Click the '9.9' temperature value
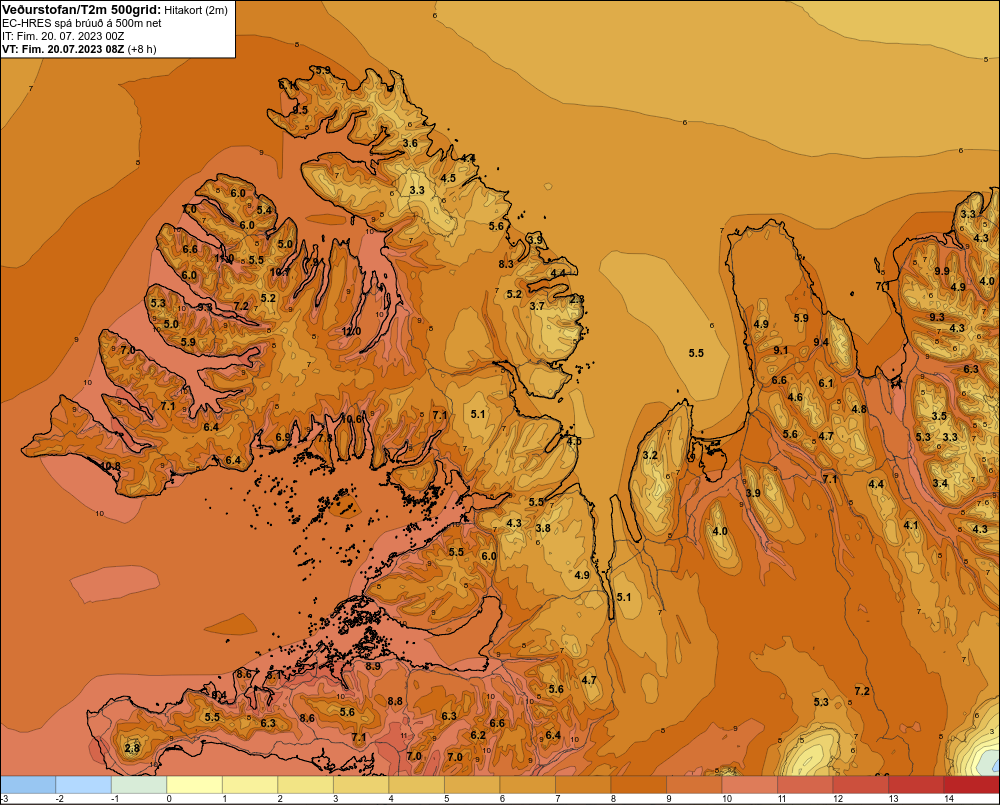The height and width of the screenshot is (805, 1000). click(941, 271)
